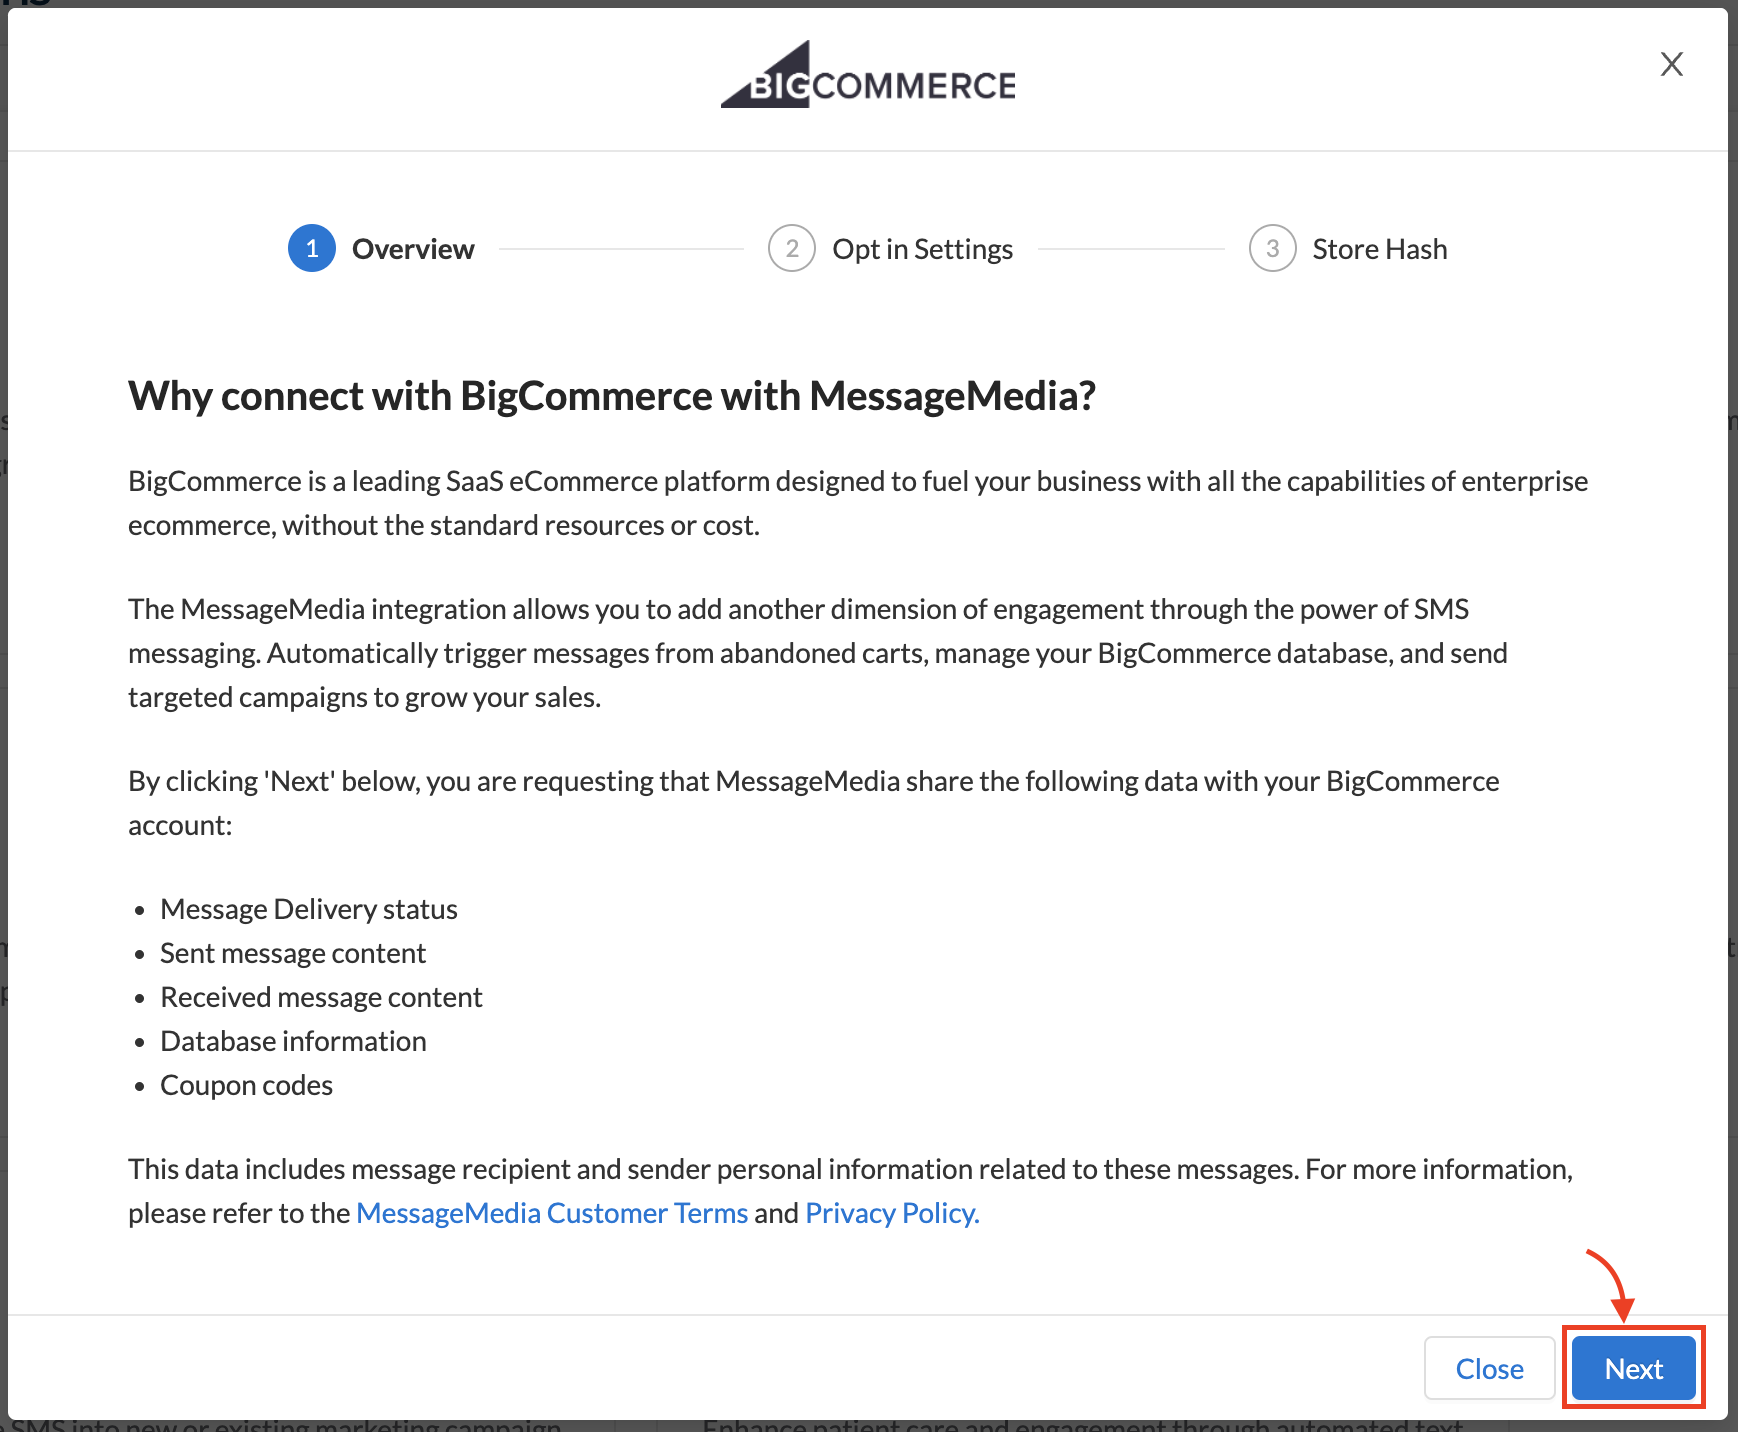Select step 2 circle for Opt in Settings
This screenshot has height=1432, width=1738.
click(792, 249)
